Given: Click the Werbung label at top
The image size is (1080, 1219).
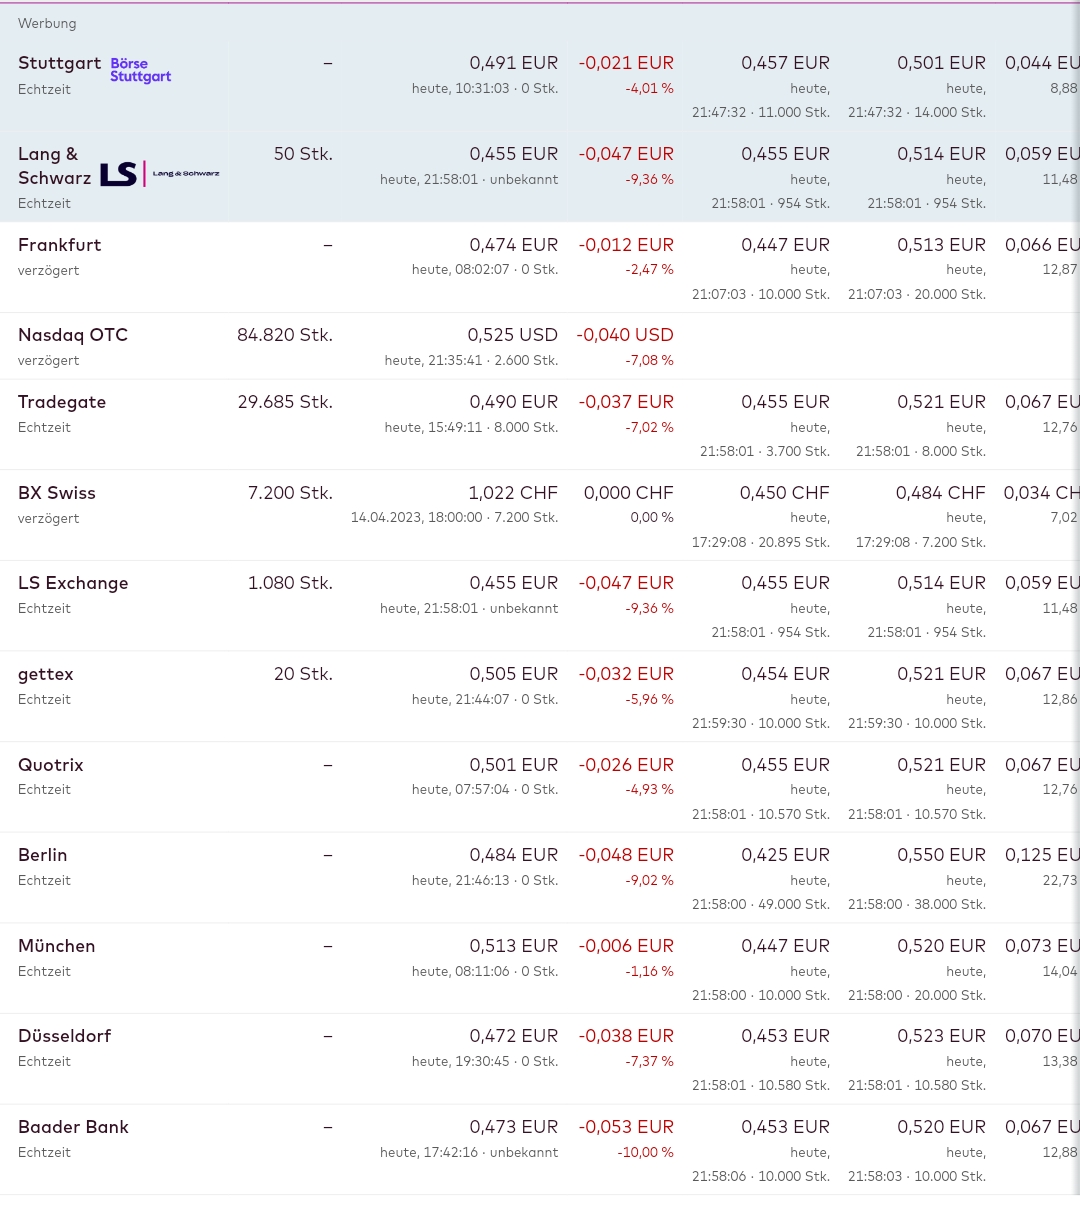Looking at the screenshot, I should (47, 23).
